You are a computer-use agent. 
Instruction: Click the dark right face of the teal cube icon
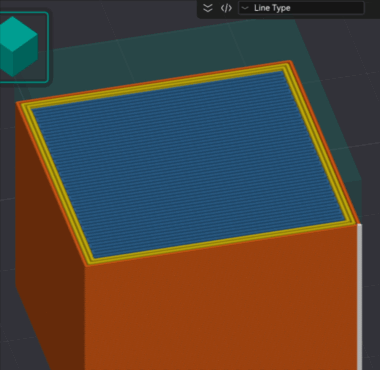point(26,56)
